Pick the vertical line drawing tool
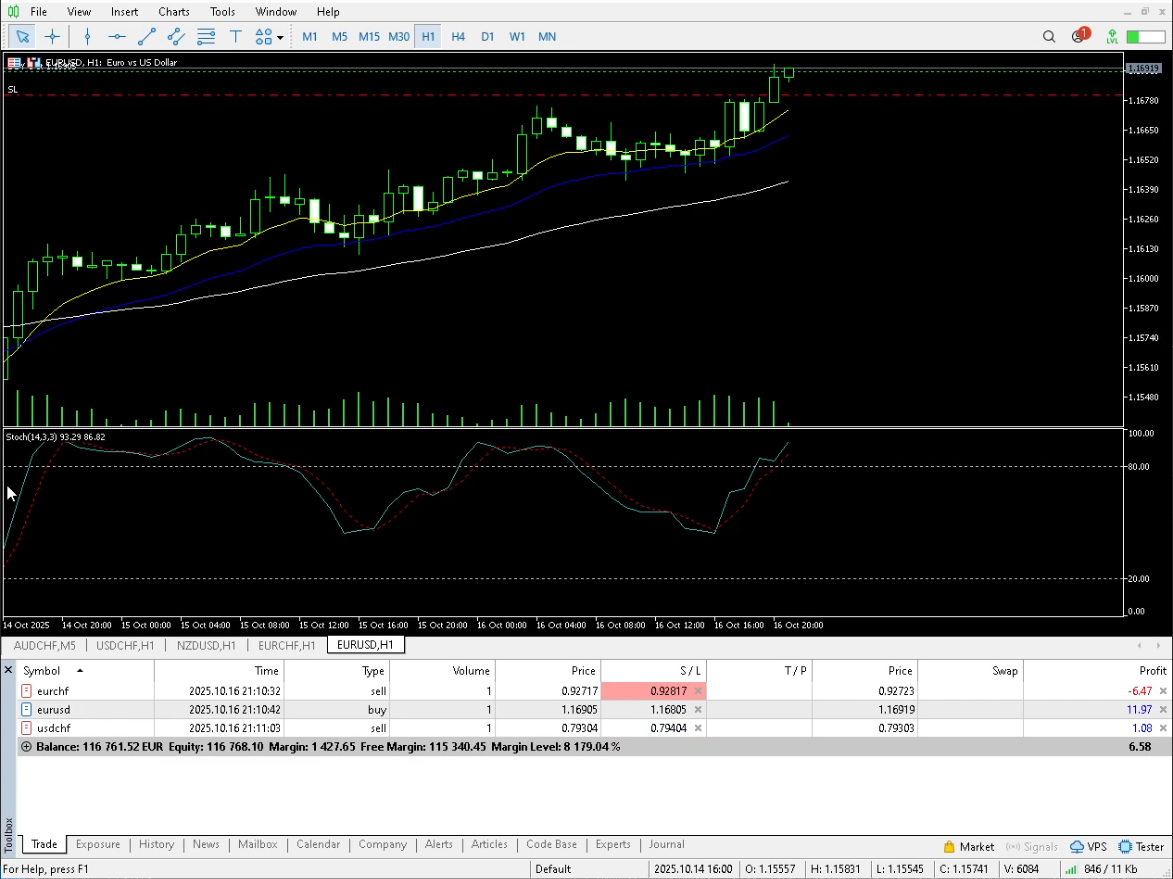This screenshot has height=879, width=1173. click(87, 37)
